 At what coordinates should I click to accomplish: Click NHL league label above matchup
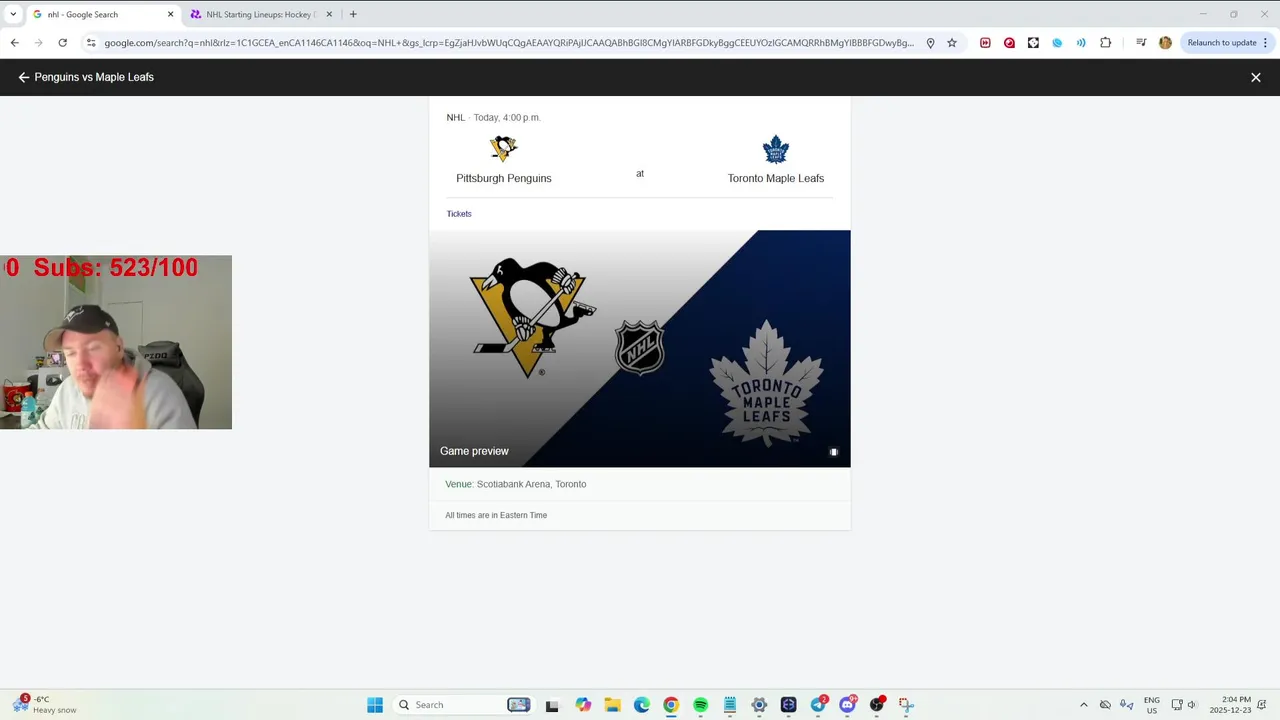tap(455, 117)
